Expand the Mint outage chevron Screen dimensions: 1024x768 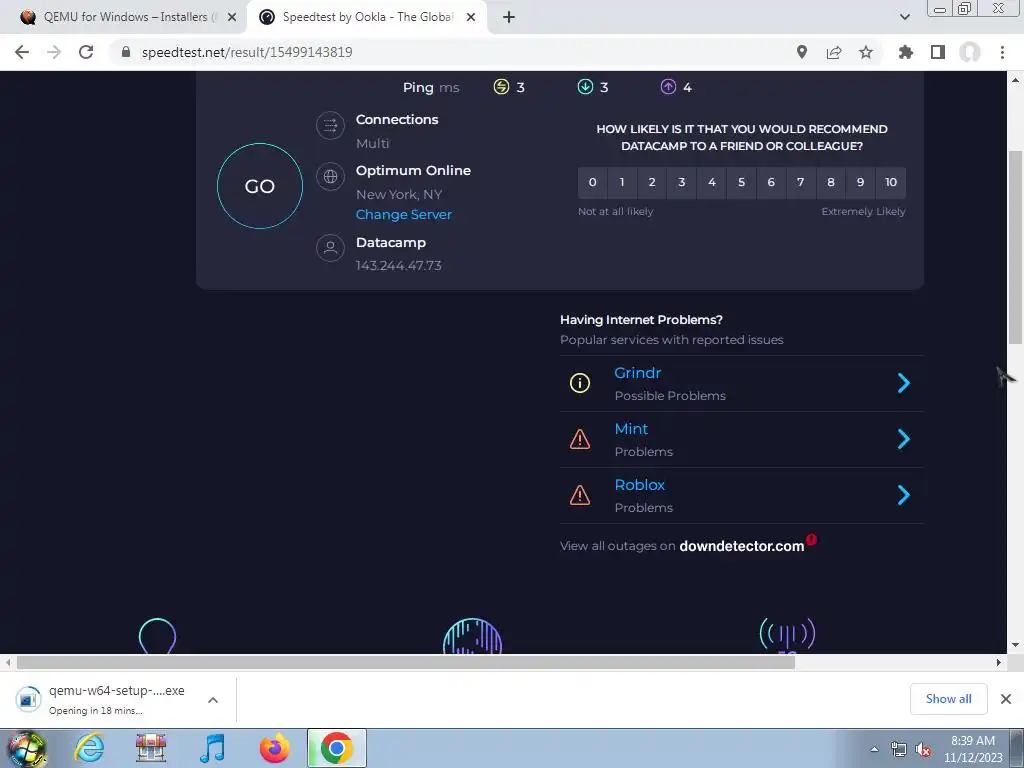tap(904, 440)
